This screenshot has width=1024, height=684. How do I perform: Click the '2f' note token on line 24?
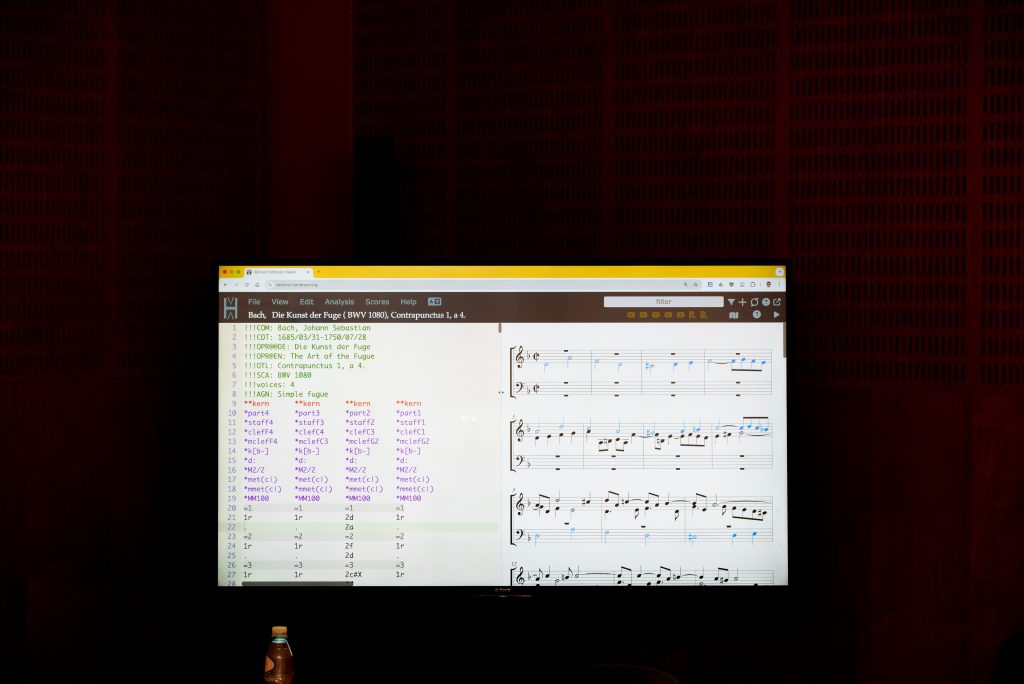pyautogui.click(x=349, y=546)
